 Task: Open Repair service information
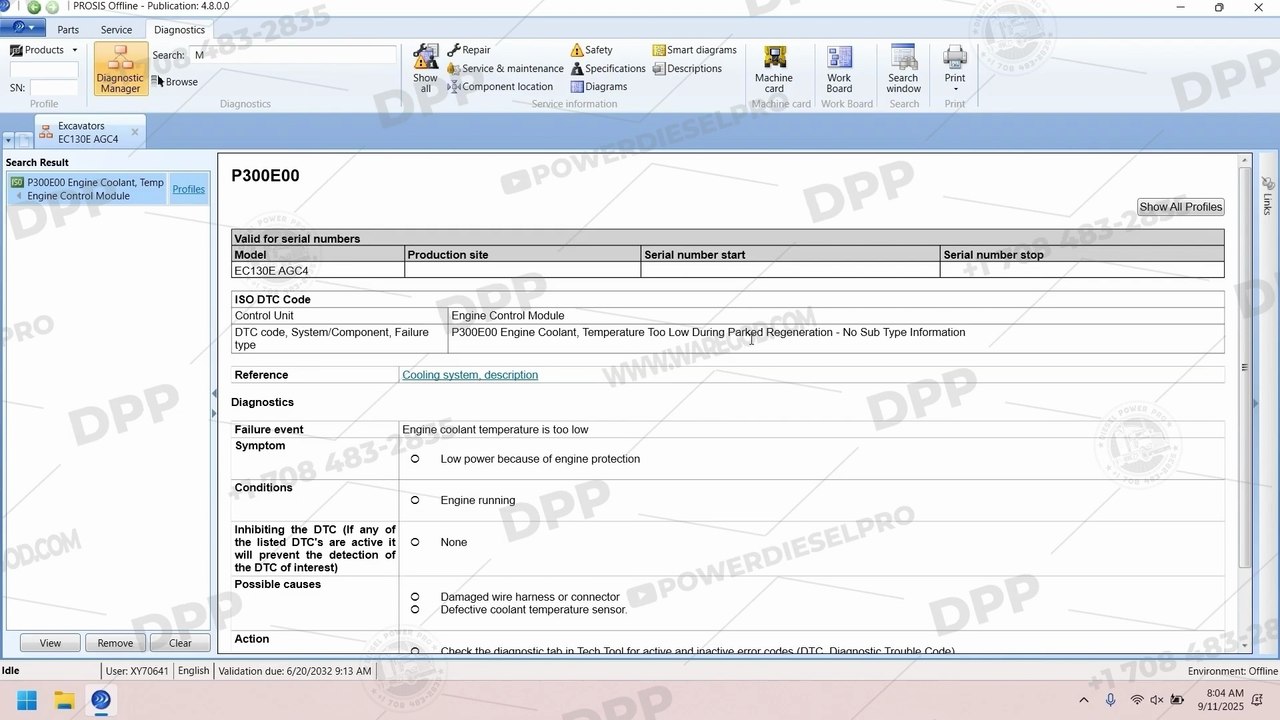point(469,50)
